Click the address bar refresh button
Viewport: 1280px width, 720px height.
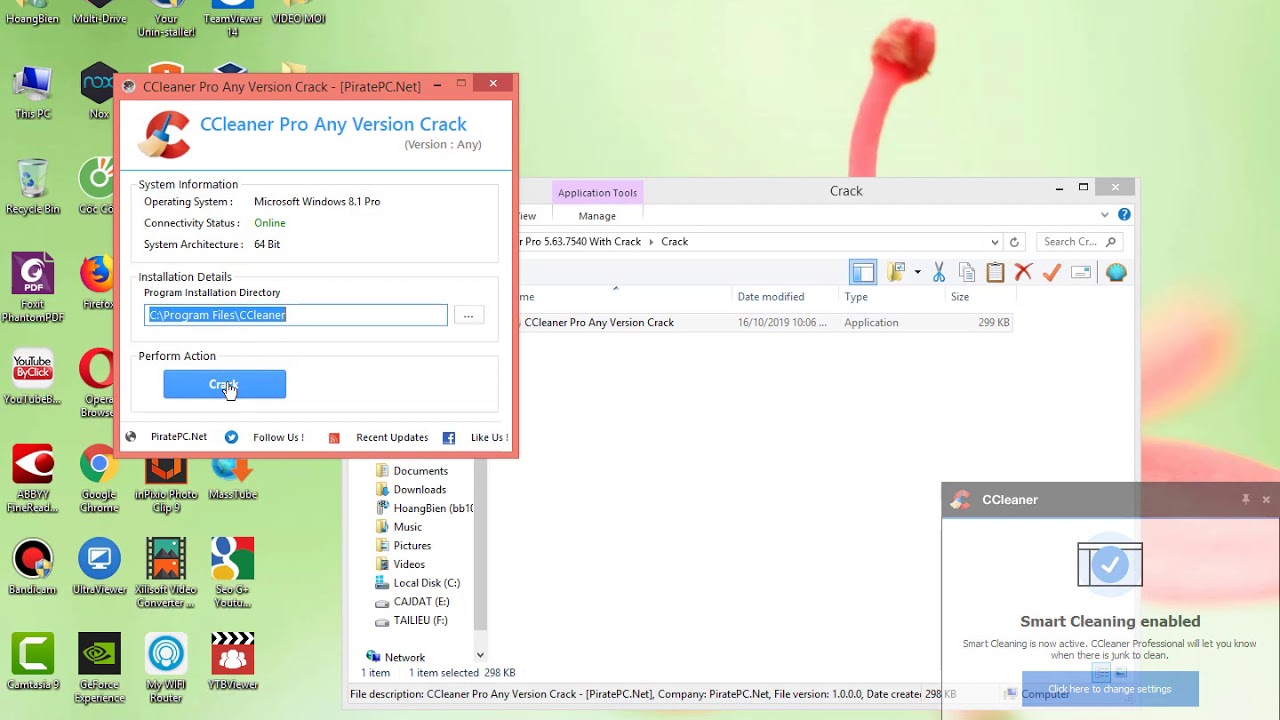(1014, 242)
